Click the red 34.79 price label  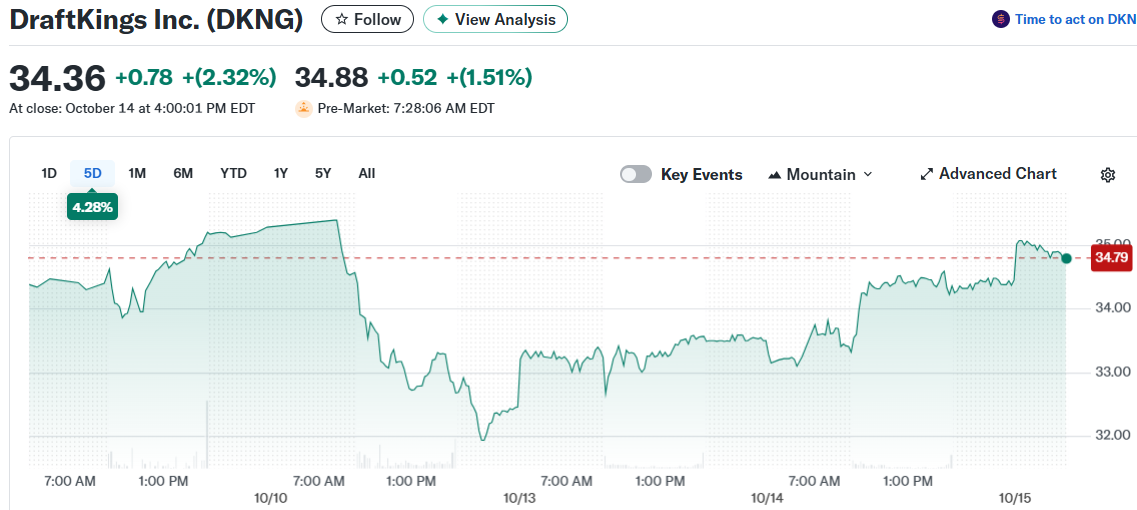click(1111, 258)
